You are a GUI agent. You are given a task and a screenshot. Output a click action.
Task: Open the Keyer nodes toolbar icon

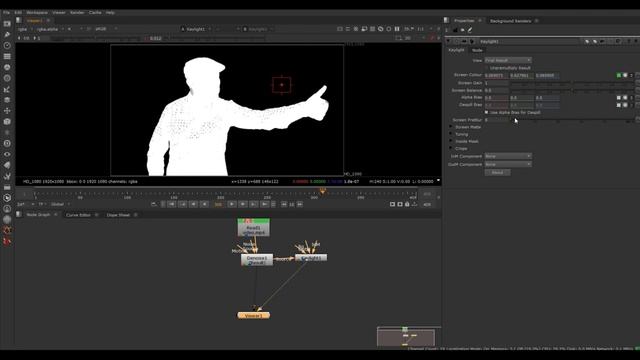(x=7, y=89)
